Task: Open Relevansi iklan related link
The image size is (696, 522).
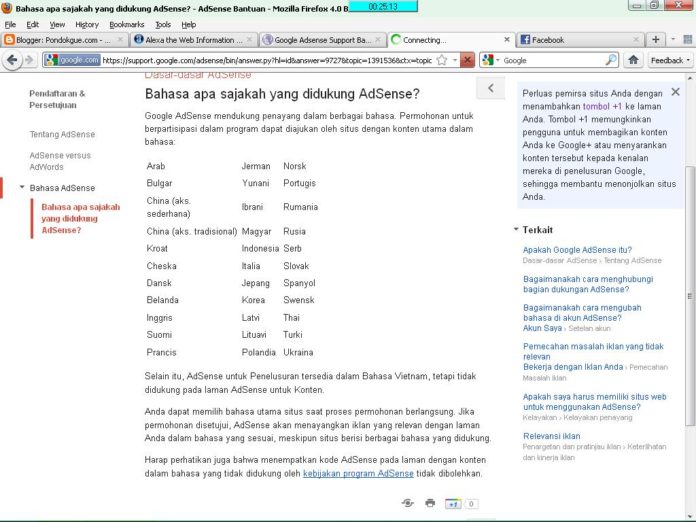Action: (551, 436)
